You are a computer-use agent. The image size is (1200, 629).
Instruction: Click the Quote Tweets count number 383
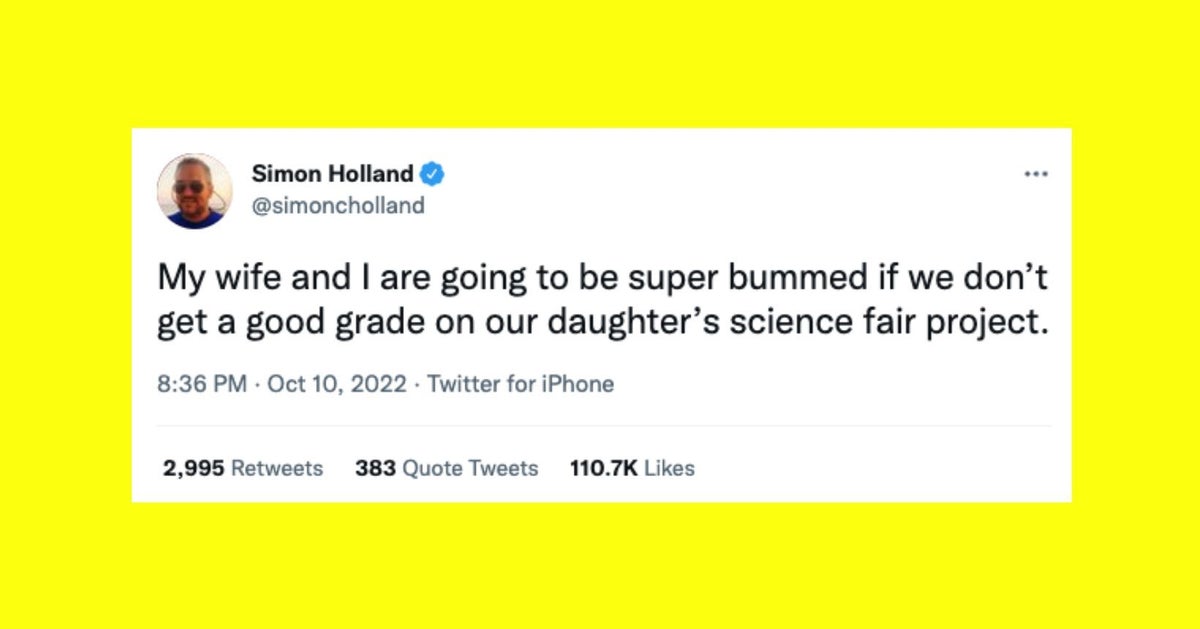point(376,467)
